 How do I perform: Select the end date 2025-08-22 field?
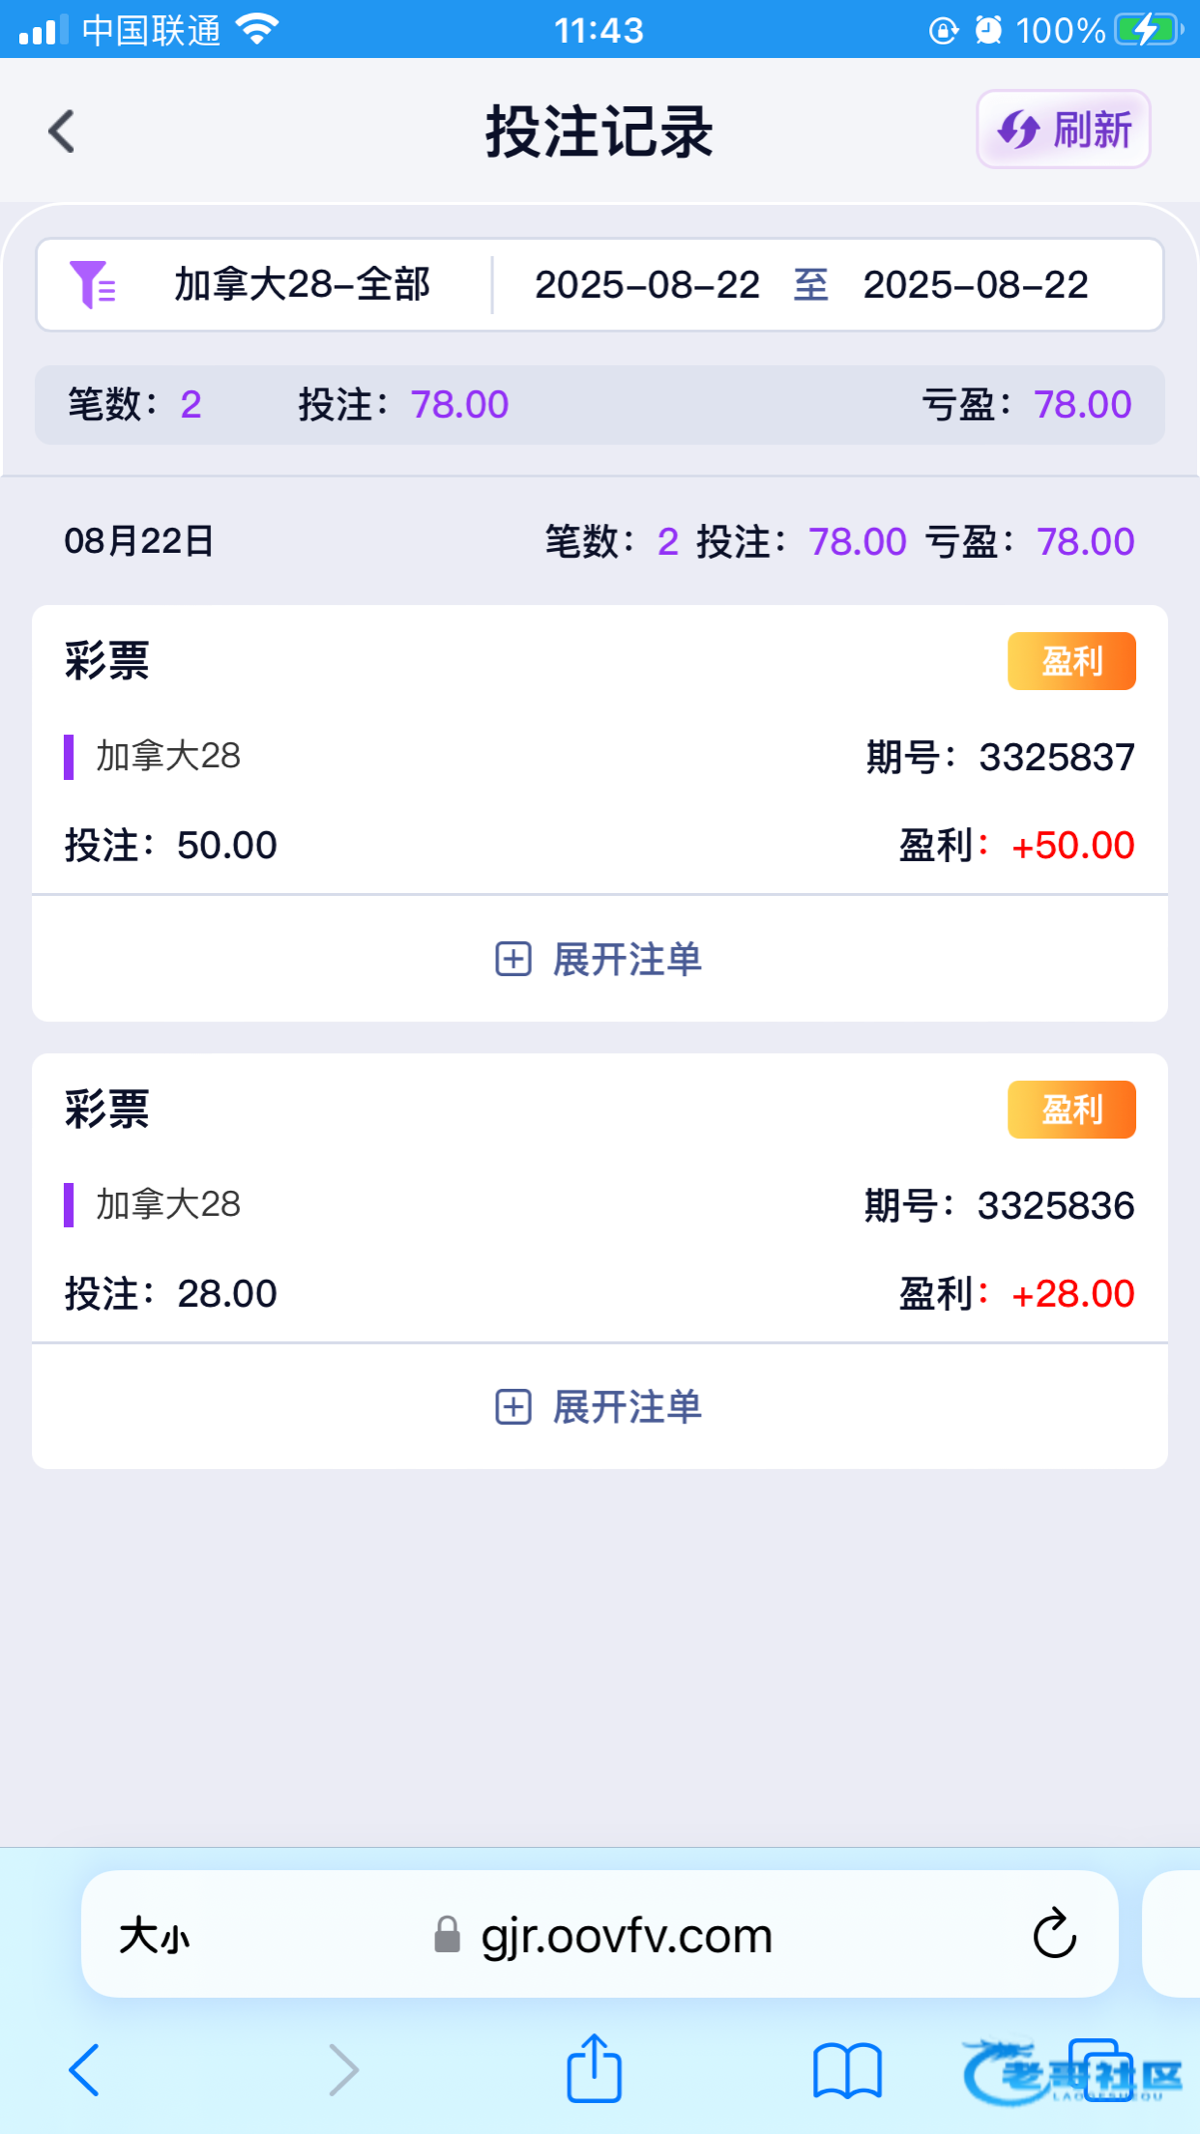pos(975,285)
